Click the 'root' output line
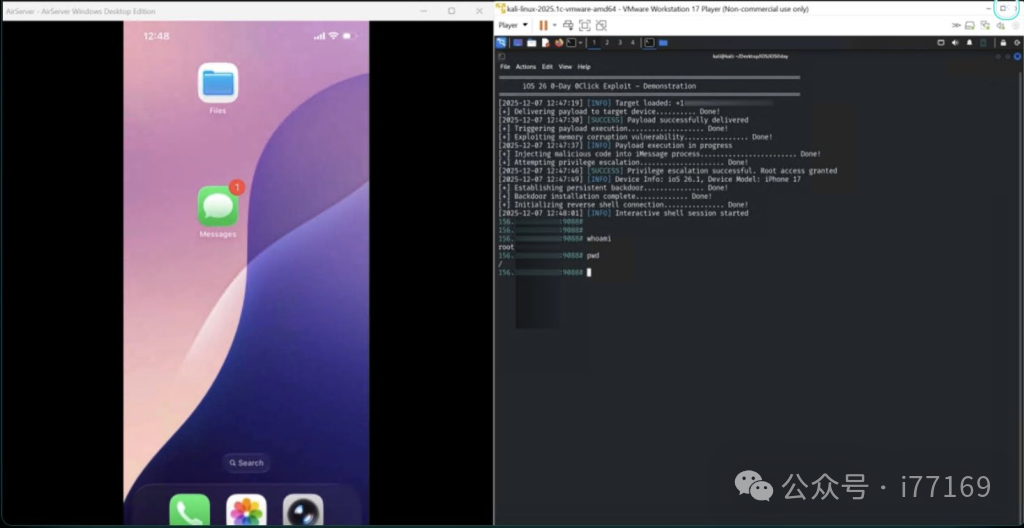This screenshot has height=528, width=1024. [x=506, y=248]
